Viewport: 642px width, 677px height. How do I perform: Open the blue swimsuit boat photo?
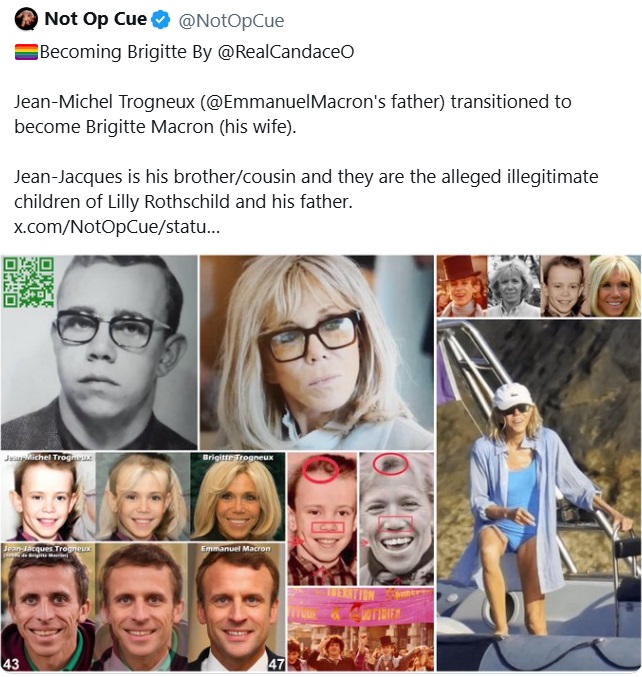539,495
